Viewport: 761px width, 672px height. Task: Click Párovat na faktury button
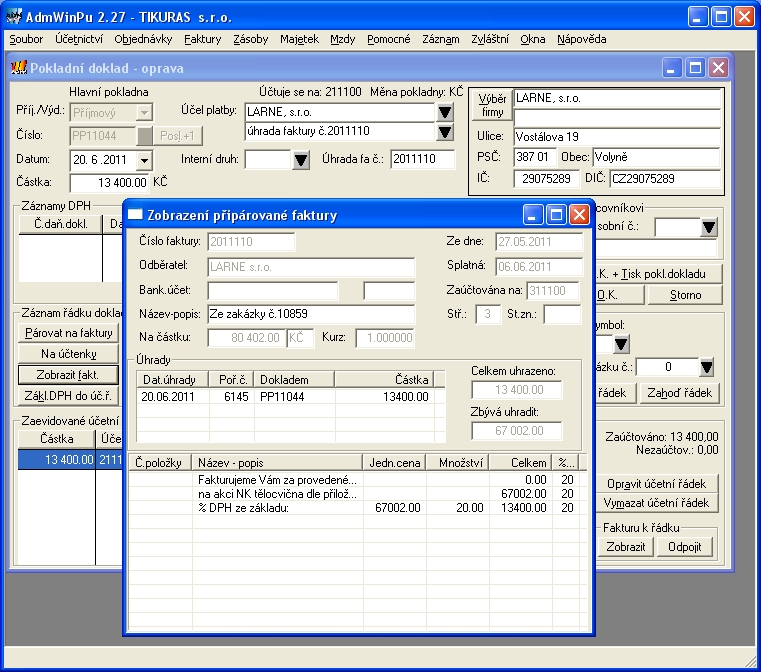68,333
